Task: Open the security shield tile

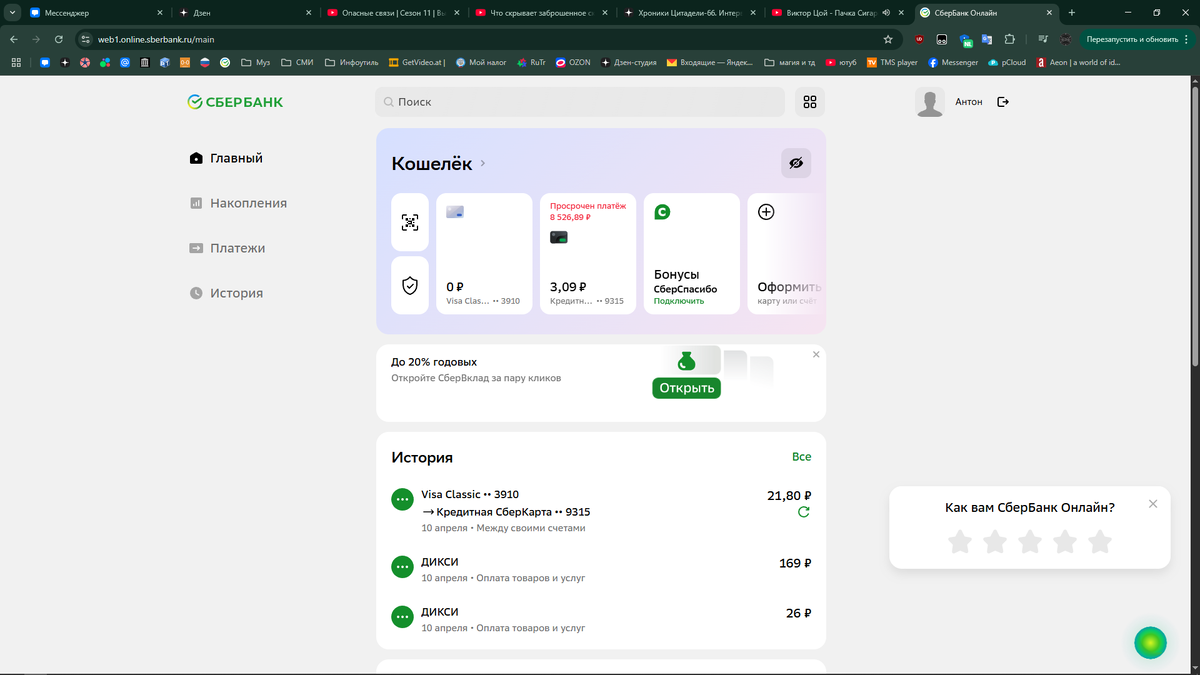Action: point(410,285)
